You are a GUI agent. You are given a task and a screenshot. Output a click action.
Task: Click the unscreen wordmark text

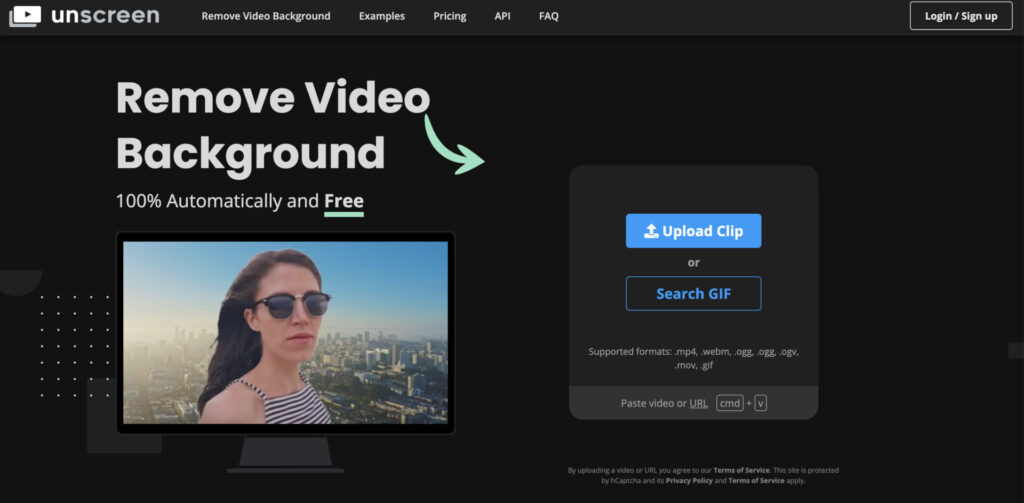(105, 16)
